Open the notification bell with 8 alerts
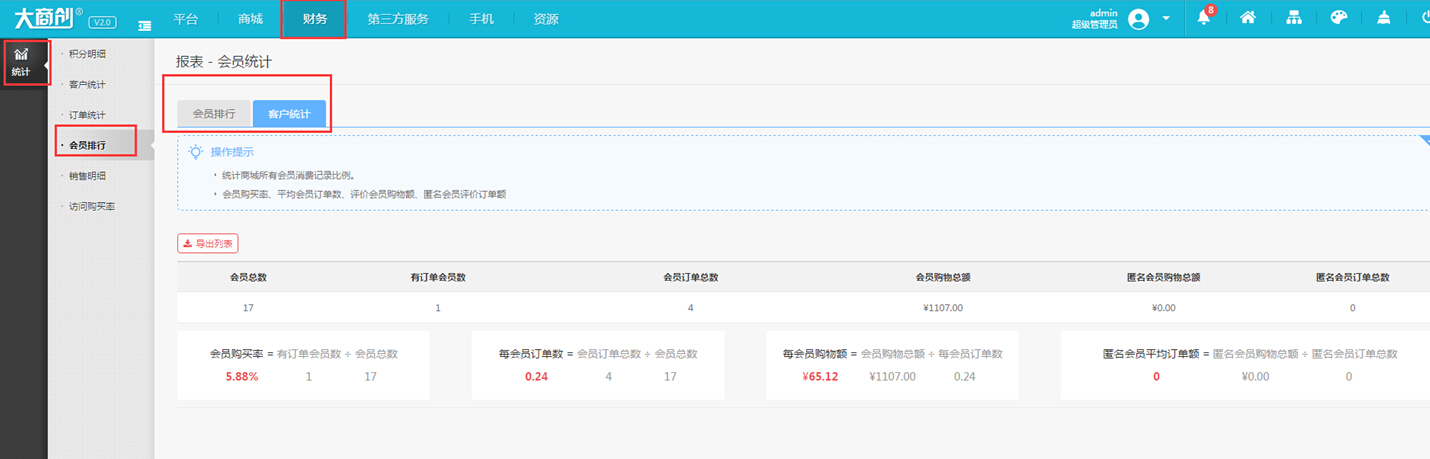Viewport: 1430px width, 459px height. [x=1204, y=18]
